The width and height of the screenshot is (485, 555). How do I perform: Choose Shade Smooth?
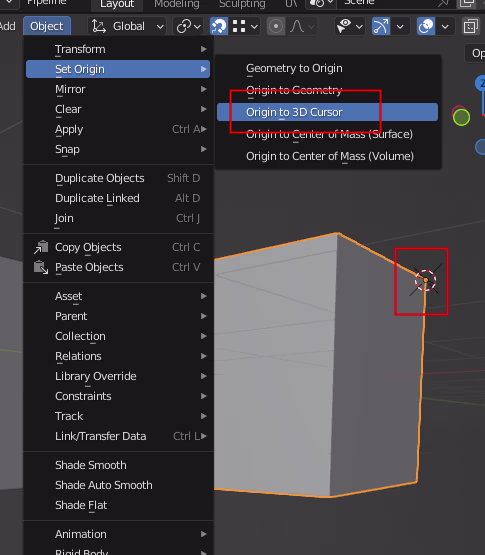click(118, 465)
